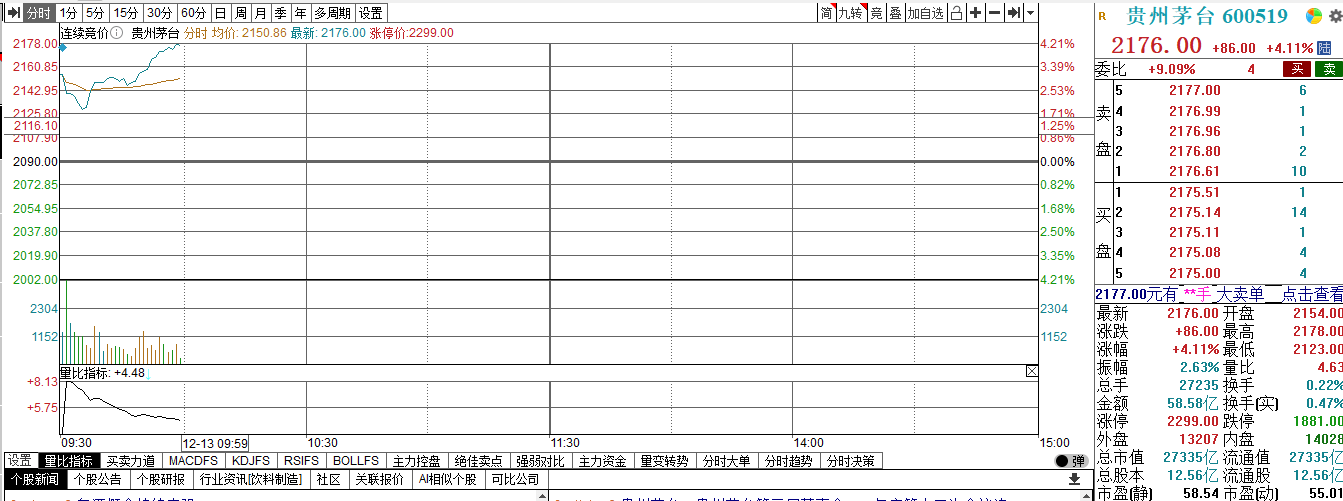Click the pie chart icon near stock code

click(1314, 16)
